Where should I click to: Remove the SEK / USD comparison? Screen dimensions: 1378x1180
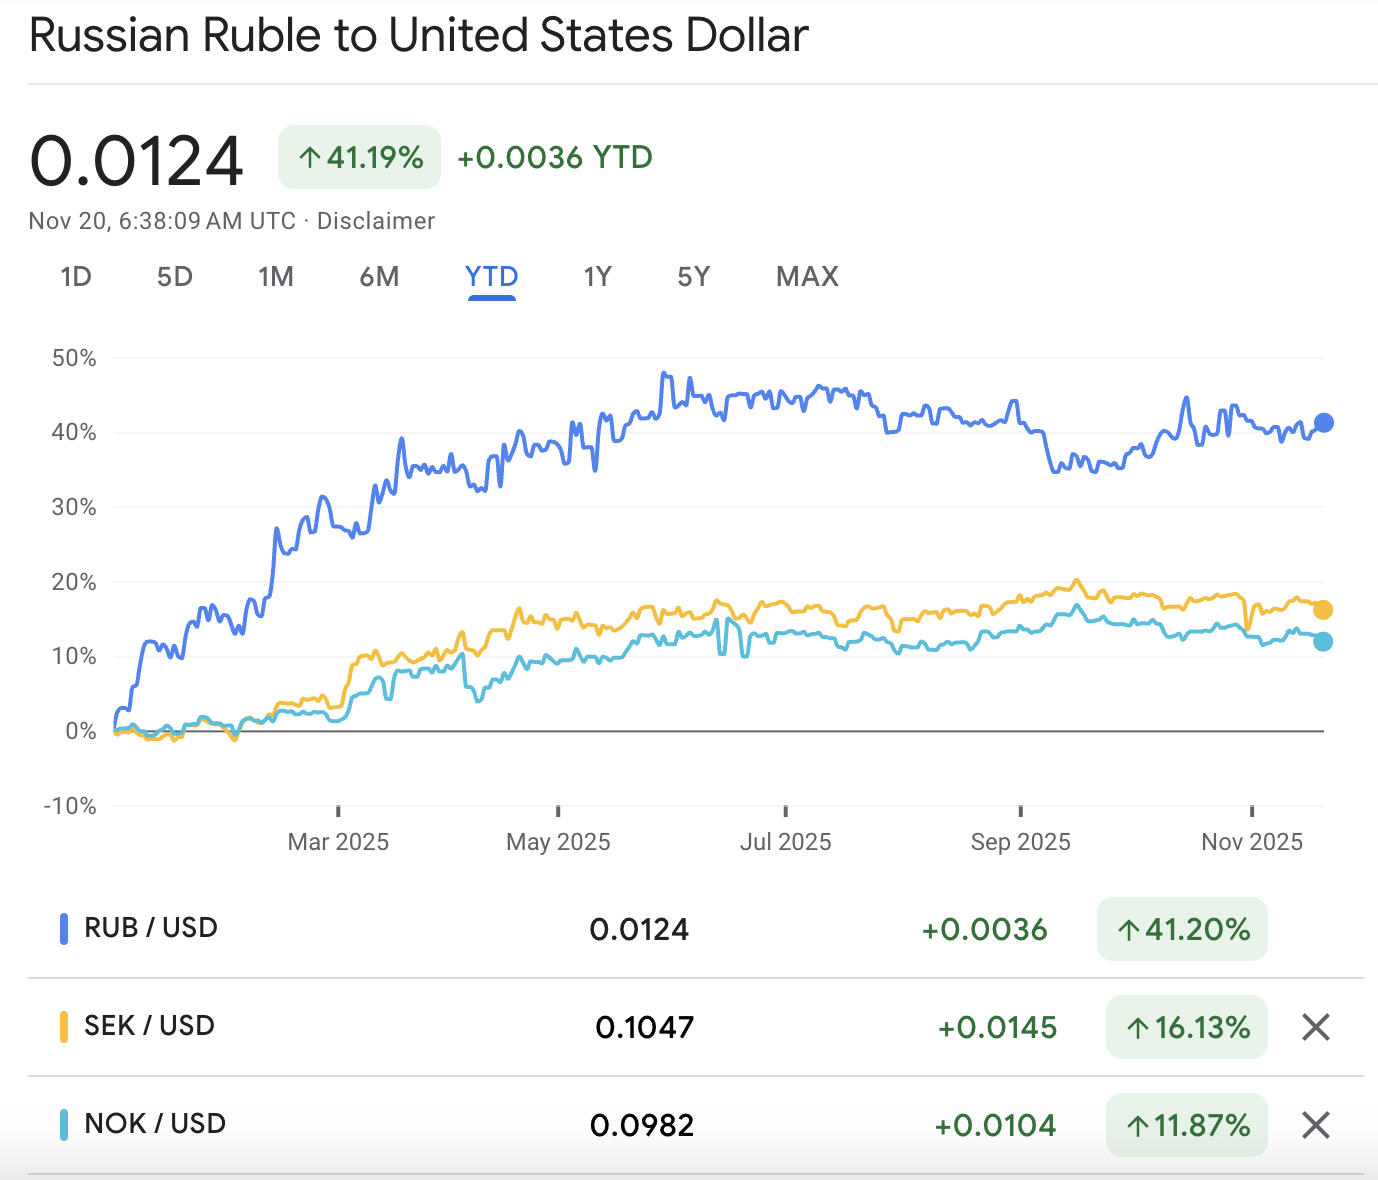pyautogui.click(x=1315, y=1027)
